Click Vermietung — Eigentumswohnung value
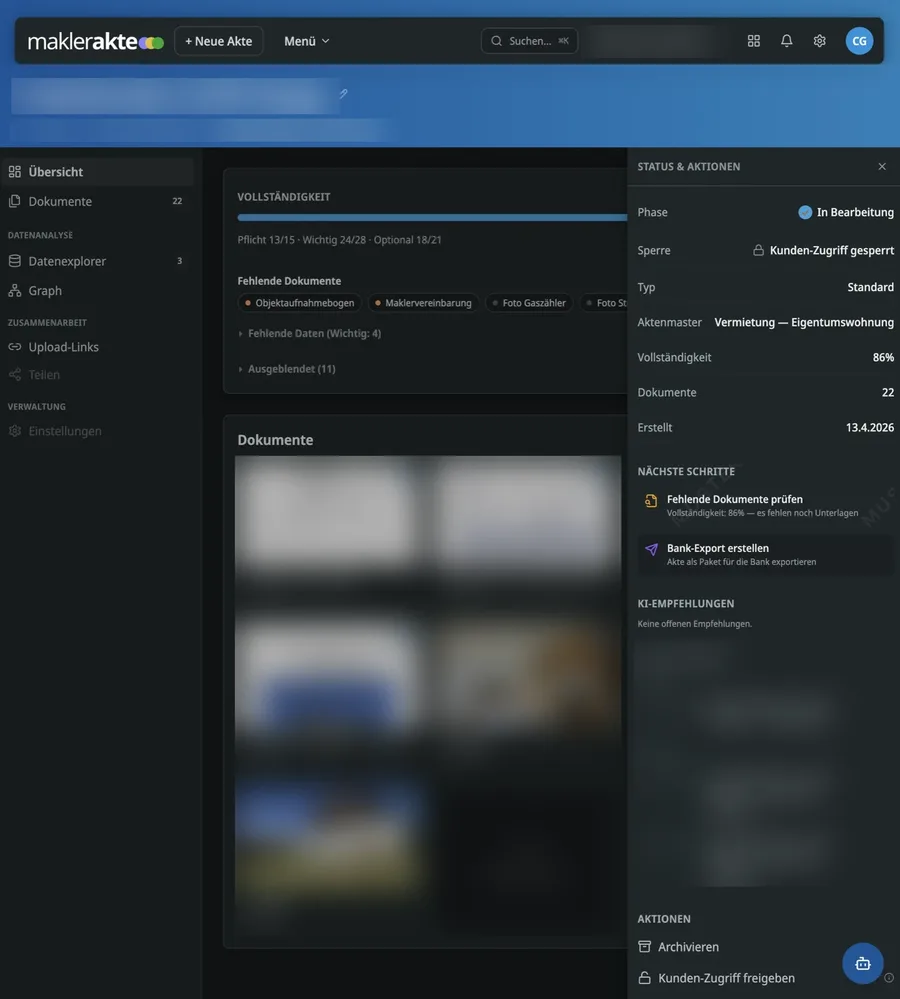This screenshot has width=900, height=999. coord(804,322)
